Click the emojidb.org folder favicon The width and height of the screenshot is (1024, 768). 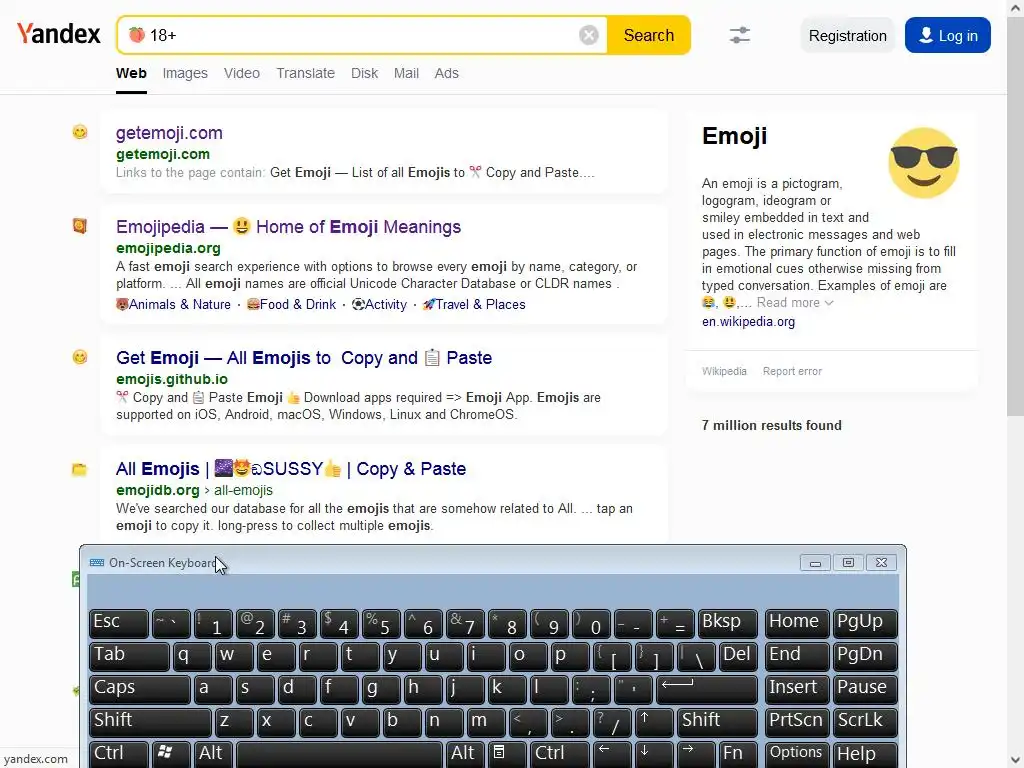click(80, 470)
